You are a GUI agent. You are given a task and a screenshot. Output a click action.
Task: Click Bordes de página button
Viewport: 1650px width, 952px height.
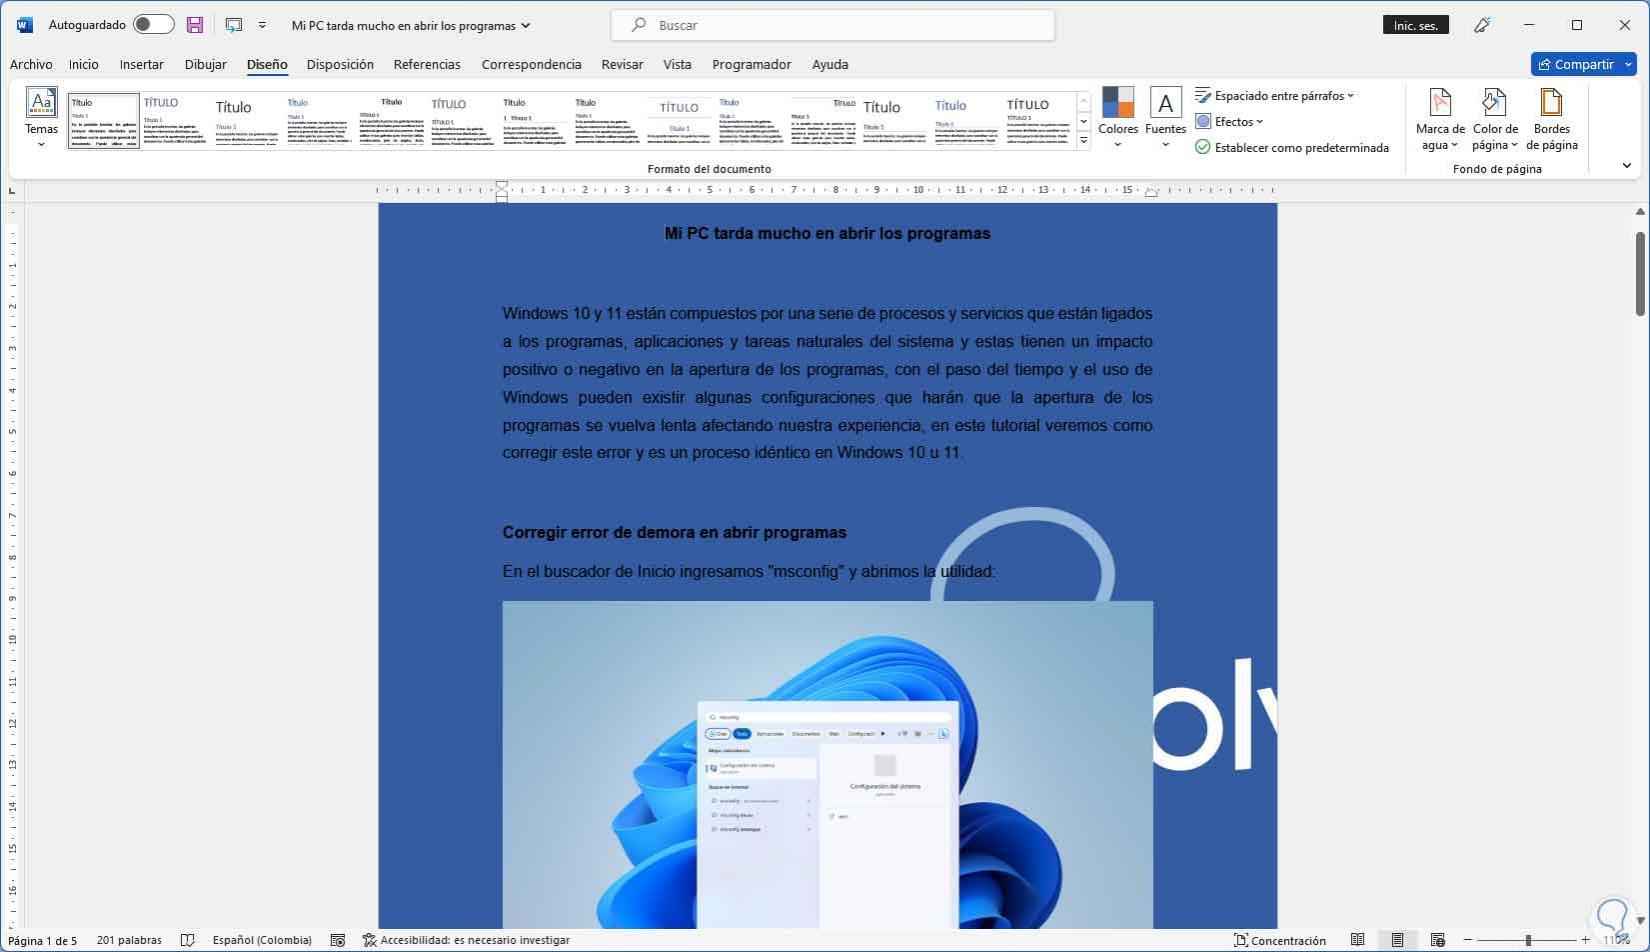coord(1552,120)
